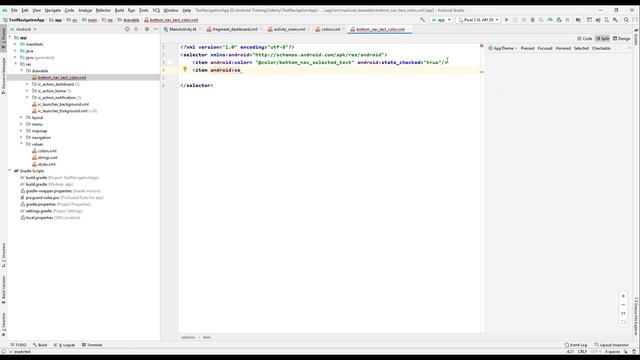Open the File menu
The image size is (640, 360).
click(14, 10)
